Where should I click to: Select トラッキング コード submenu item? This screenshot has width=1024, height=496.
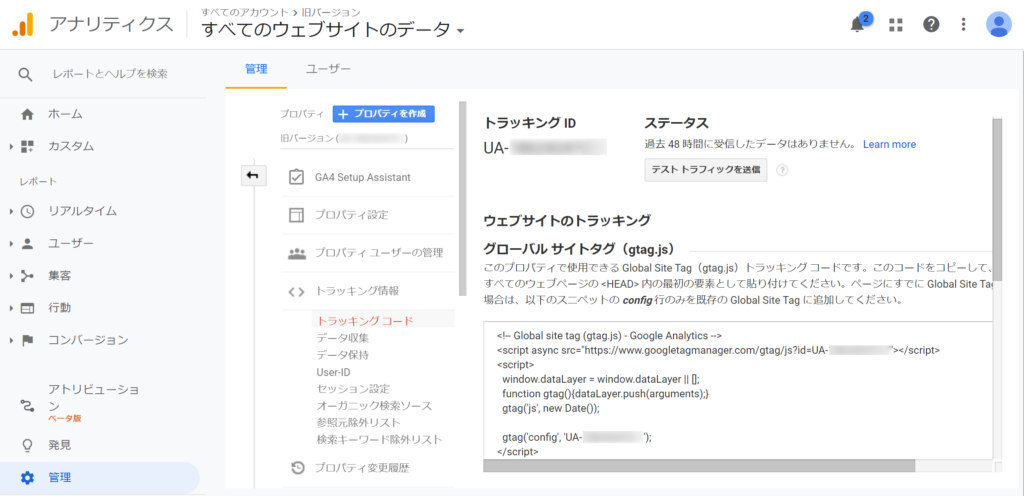364,321
